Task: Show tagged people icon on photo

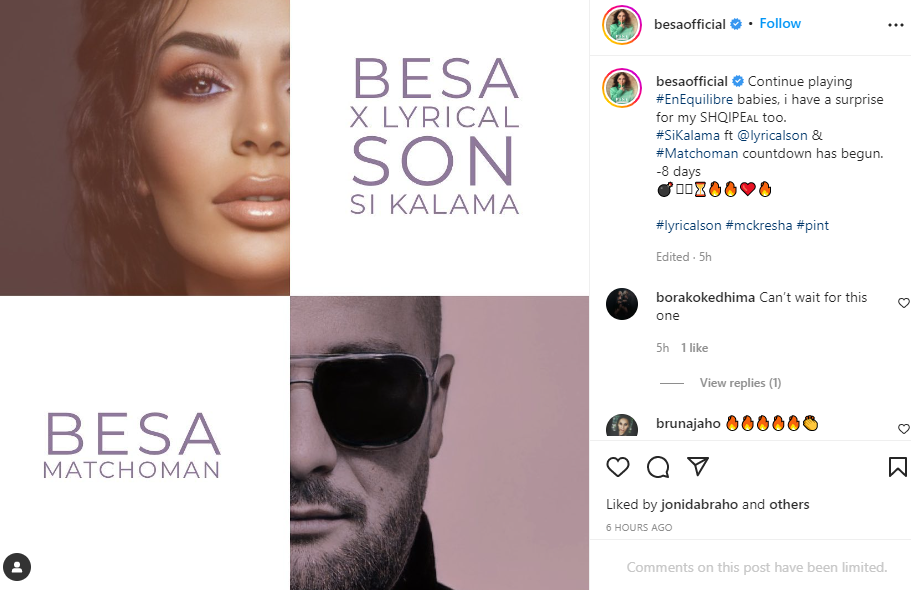Action: (x=17, y=567)
